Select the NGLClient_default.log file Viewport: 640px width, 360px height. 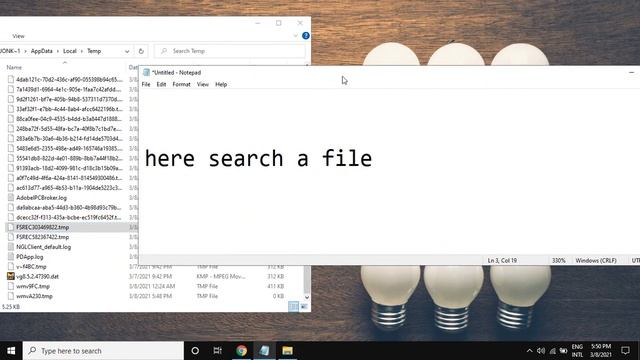coord(43,247)
